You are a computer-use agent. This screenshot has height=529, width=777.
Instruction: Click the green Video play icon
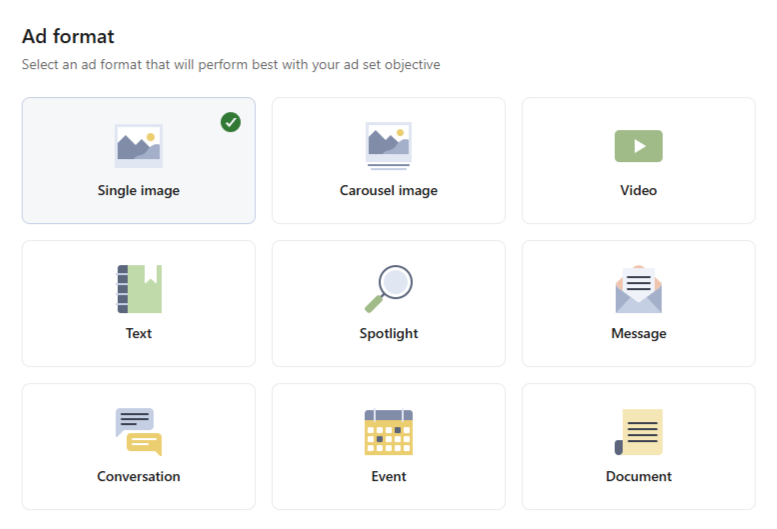(x=638, y=146)
